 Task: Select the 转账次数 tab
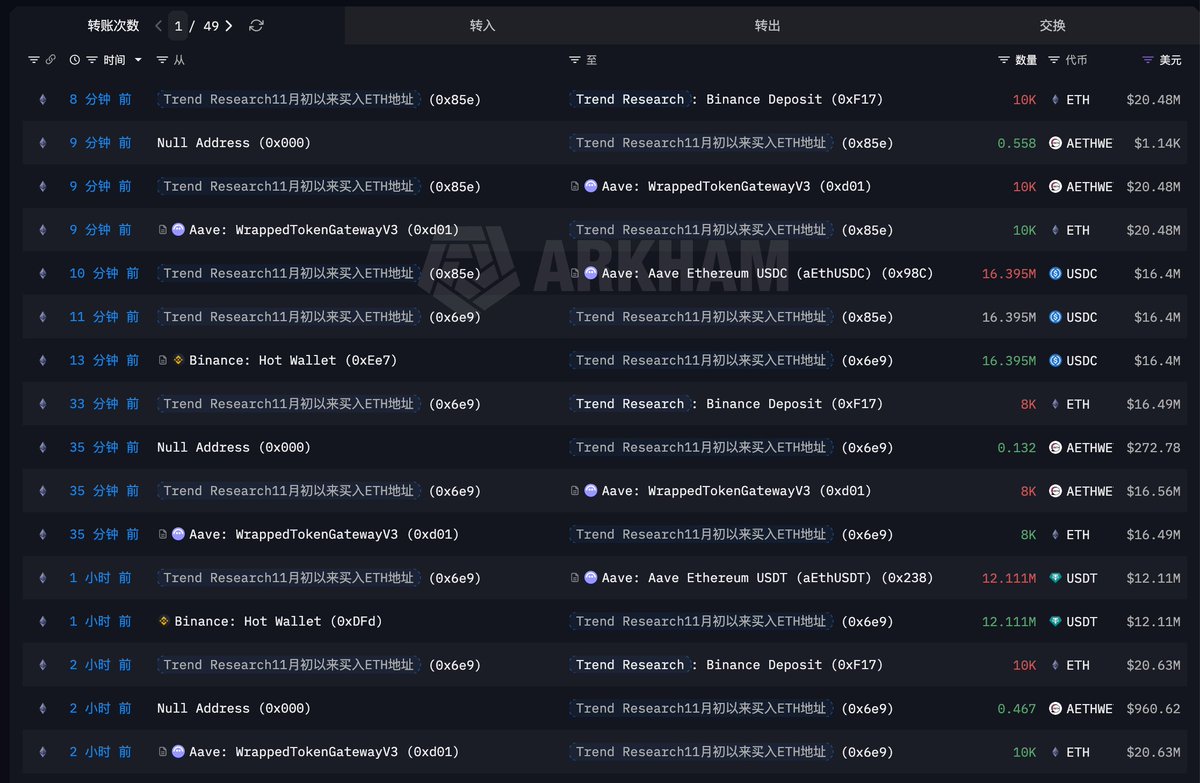(x=113, y=26)
